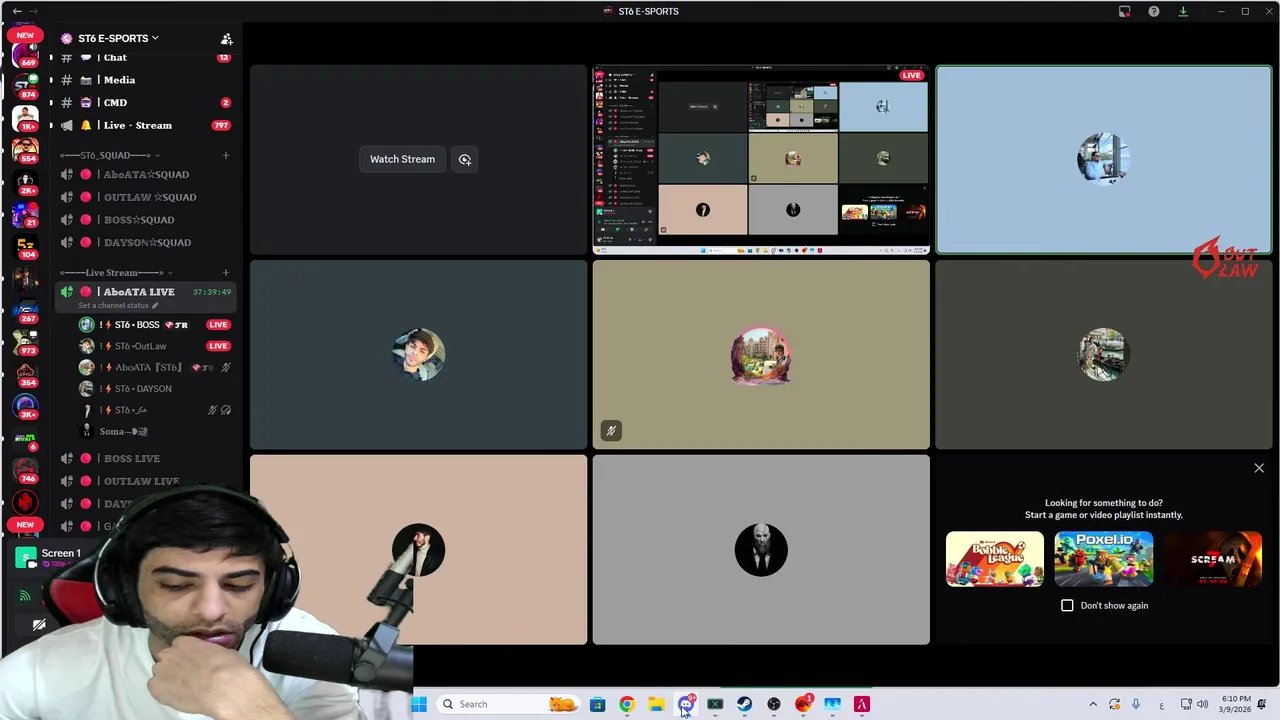Open the server badged 104
Viewport: 1280px width, 720px height.
click(x=26, y=247)
